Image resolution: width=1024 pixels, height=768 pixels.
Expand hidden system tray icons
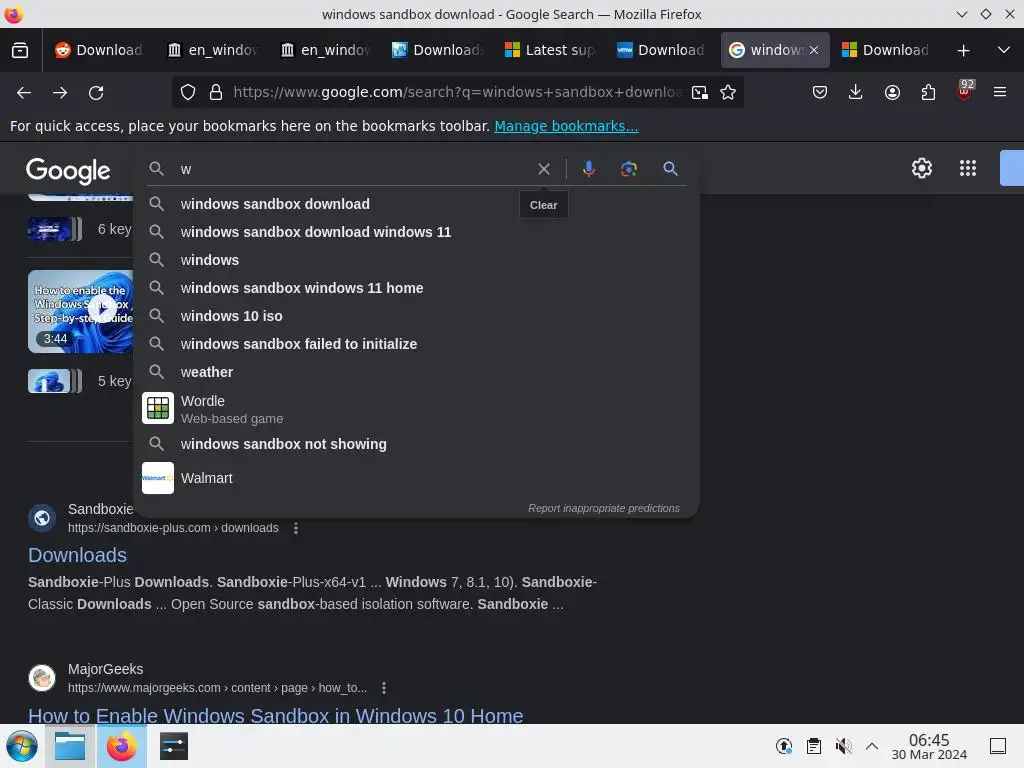click(x=872, y=746)
